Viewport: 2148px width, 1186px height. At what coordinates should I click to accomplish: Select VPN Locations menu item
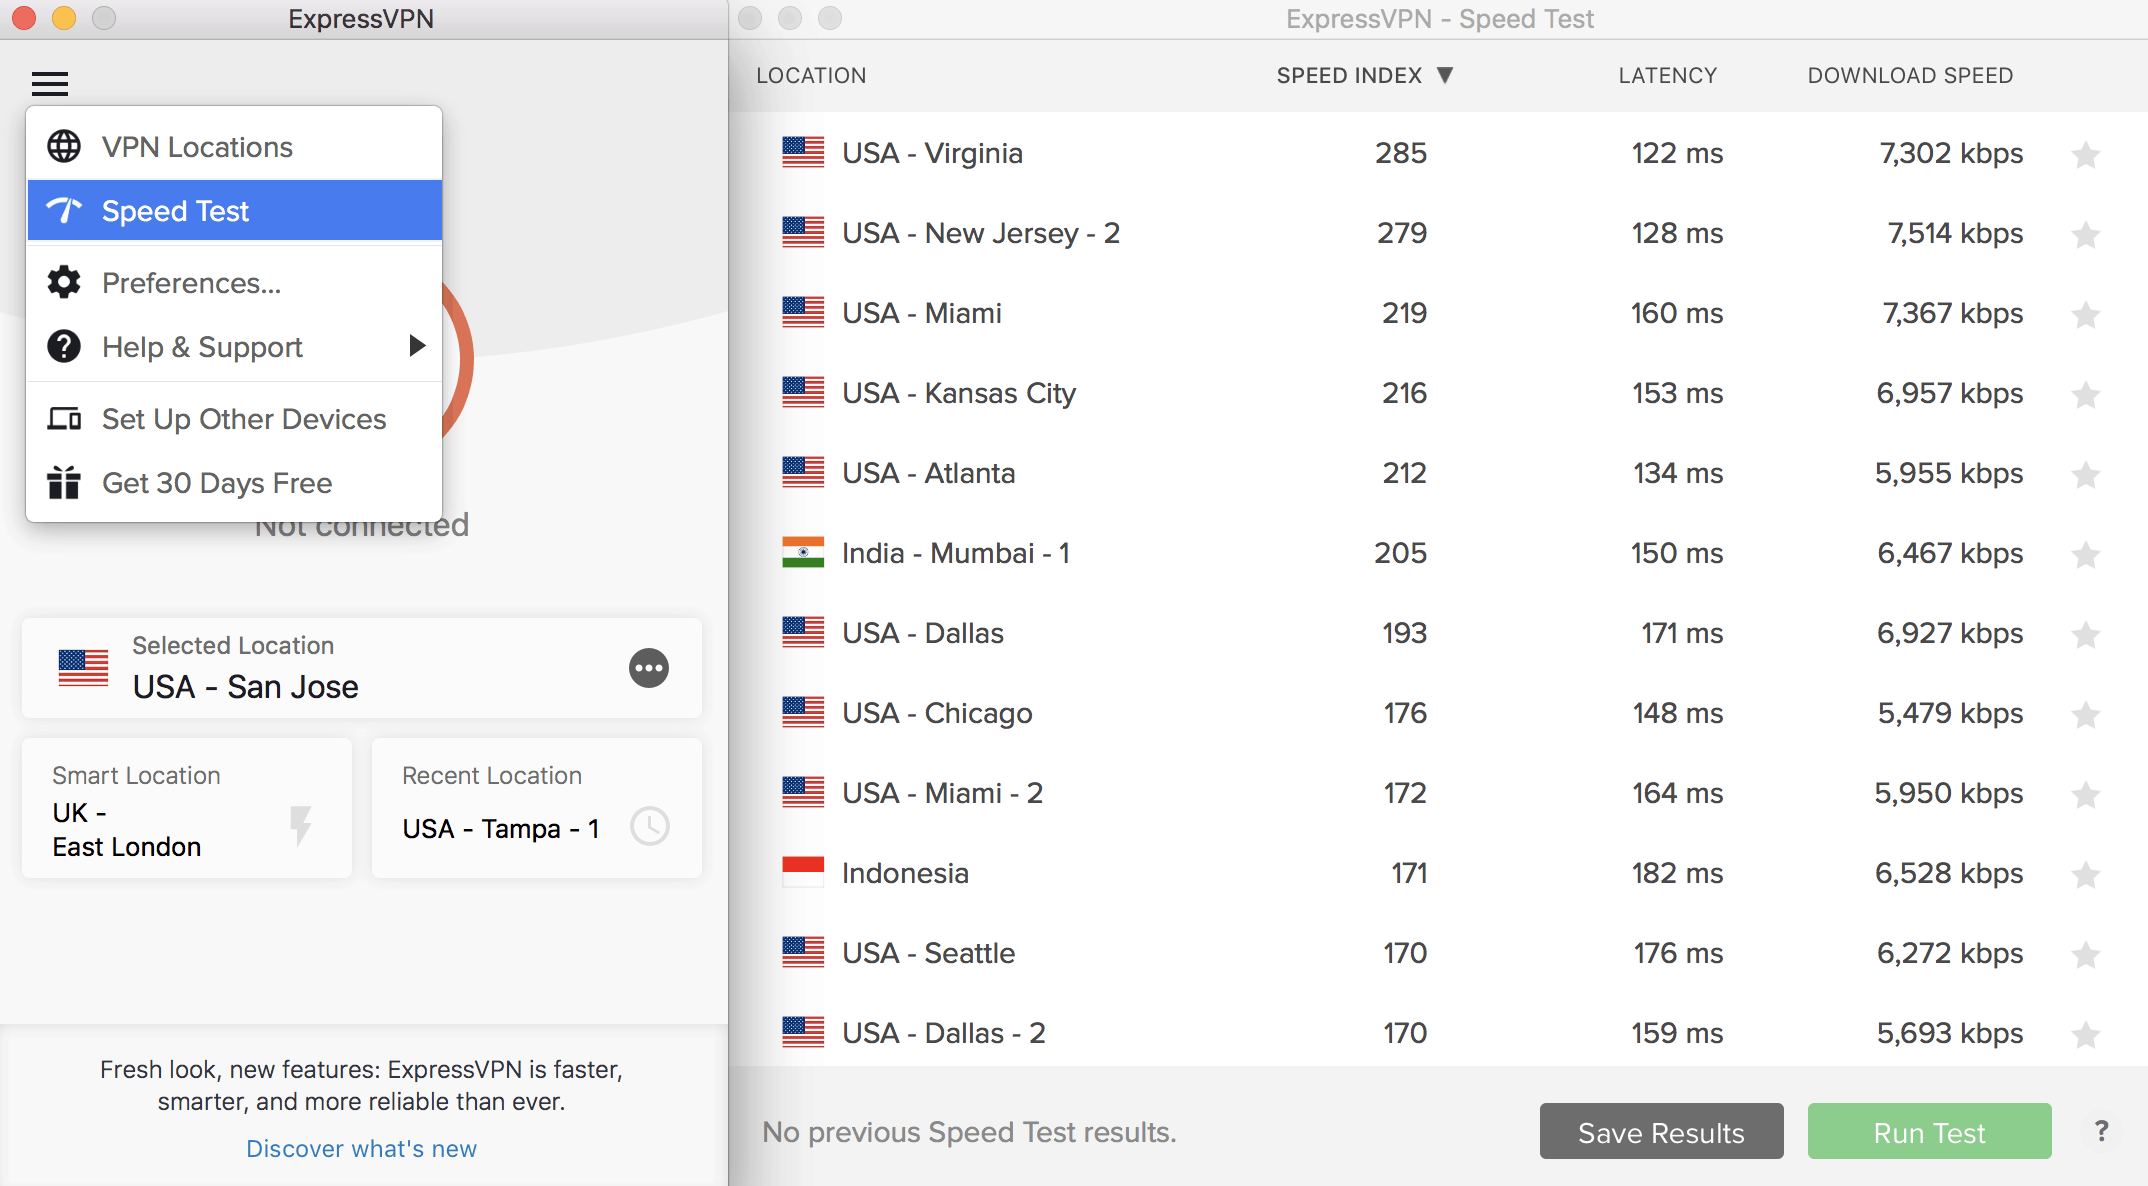[235, 146]
